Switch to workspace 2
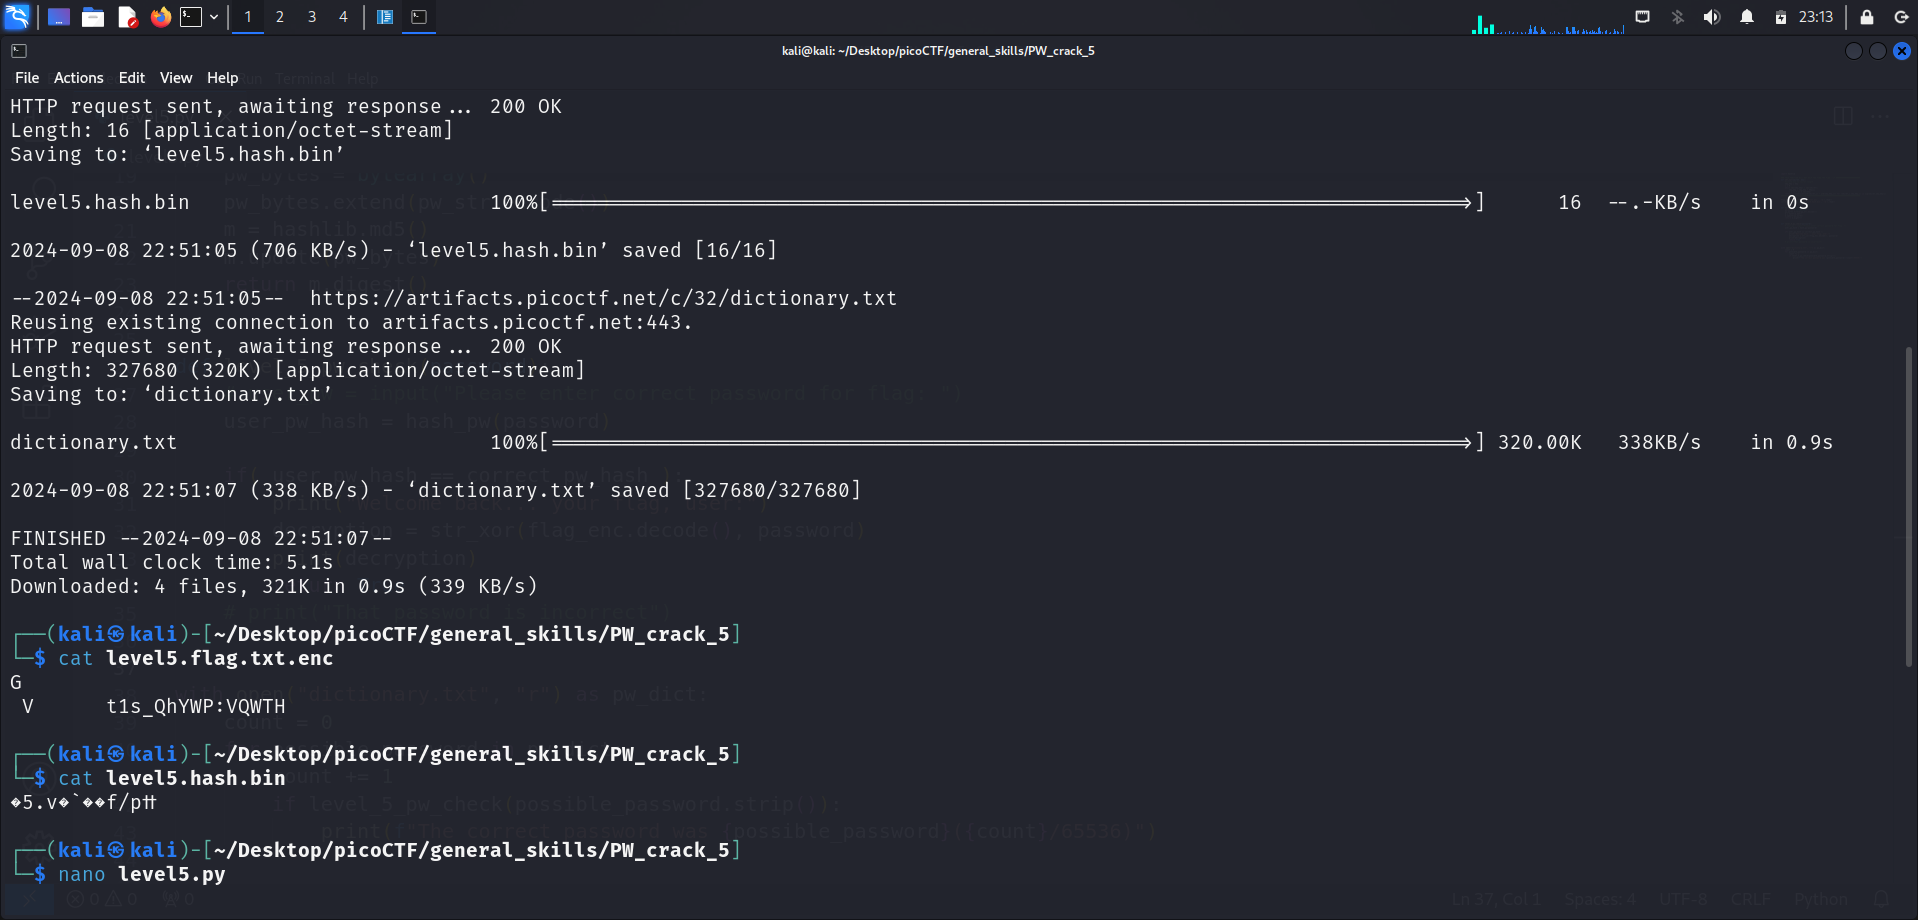 [280, 17]
